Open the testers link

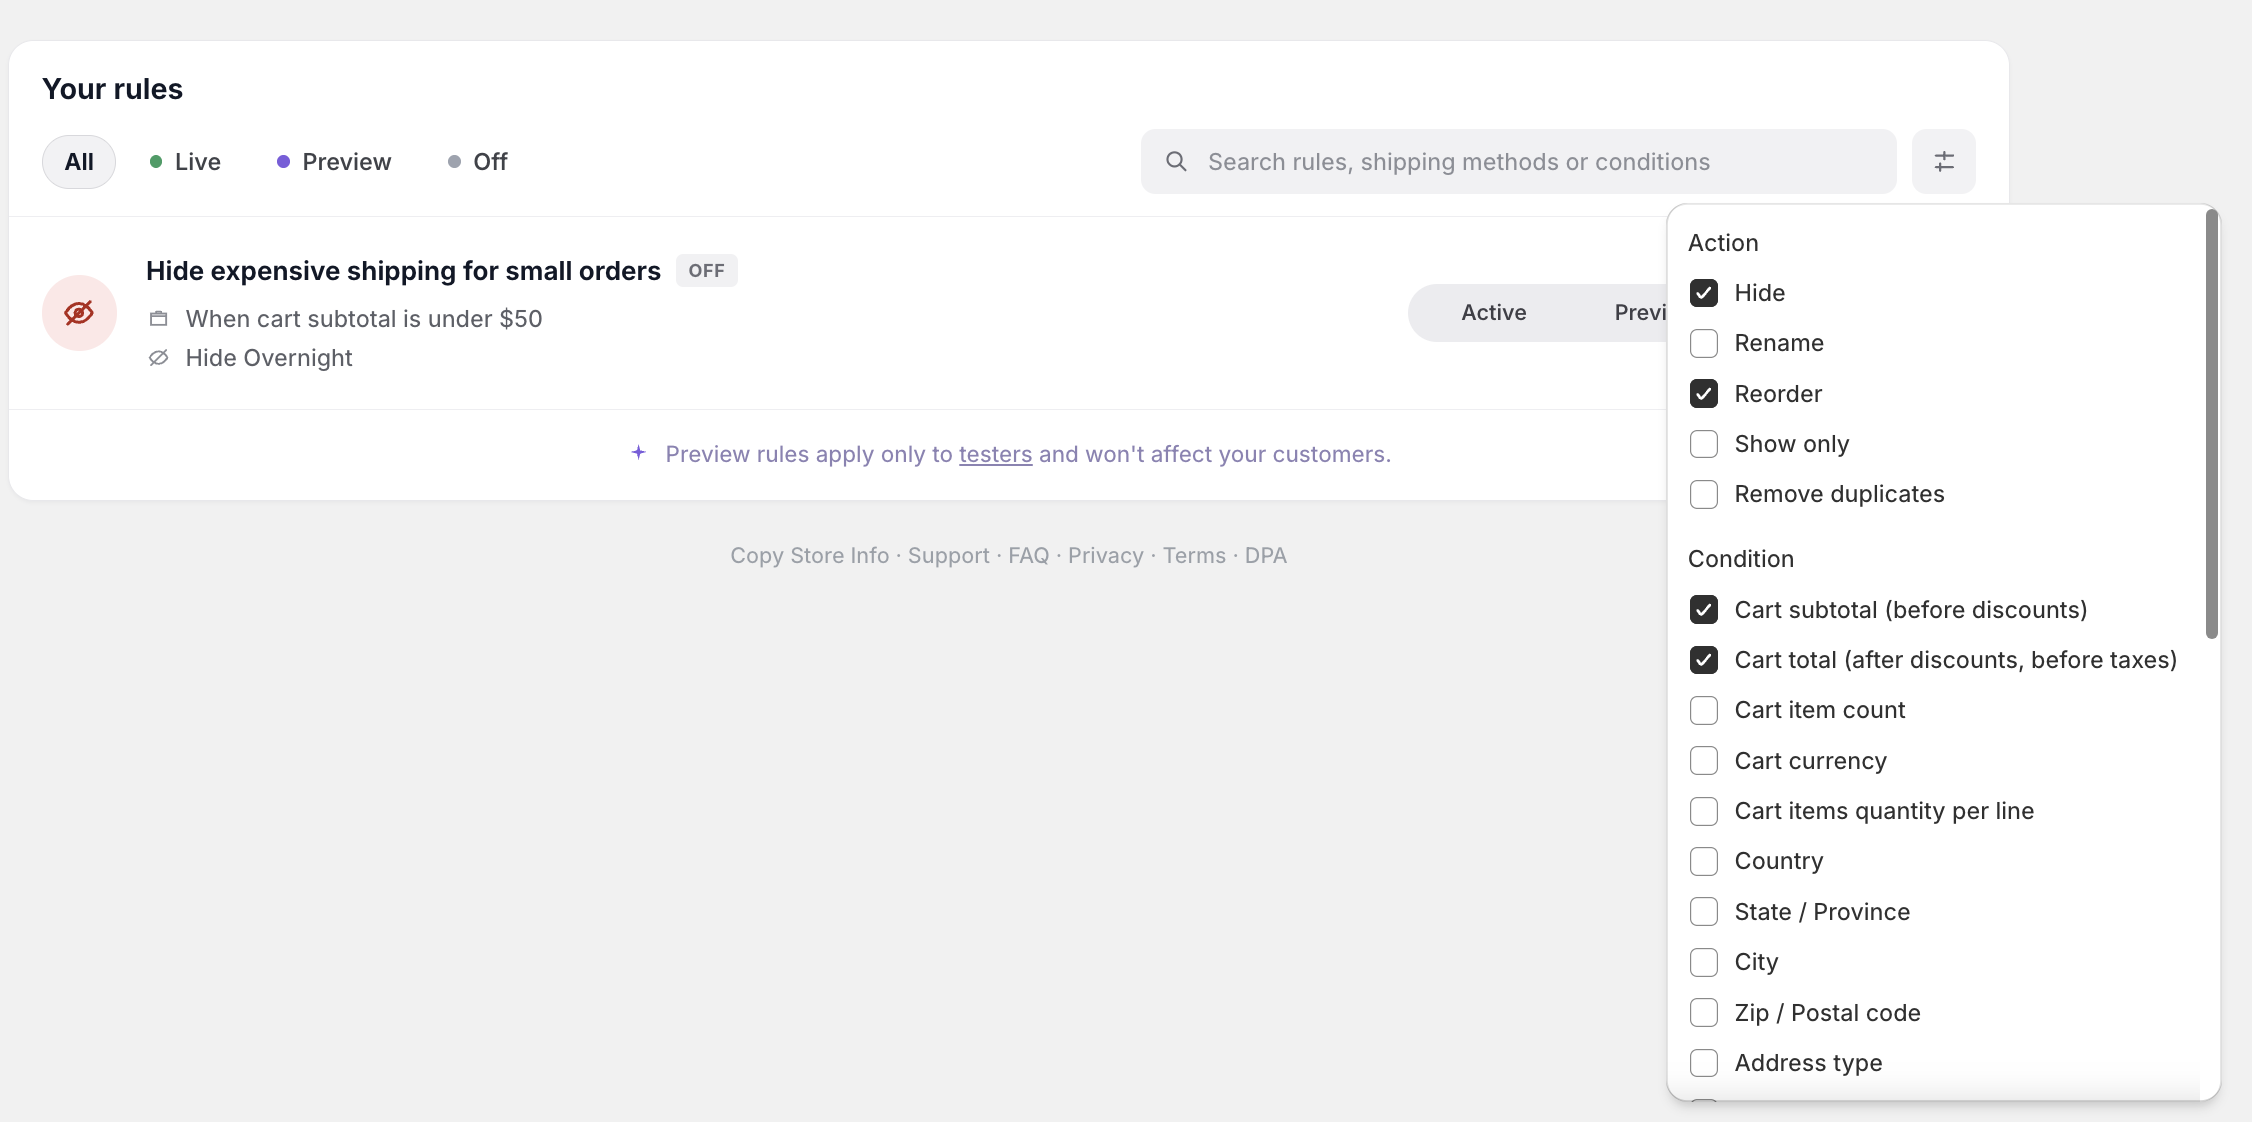pyautogui.click(x=995, y=454)
